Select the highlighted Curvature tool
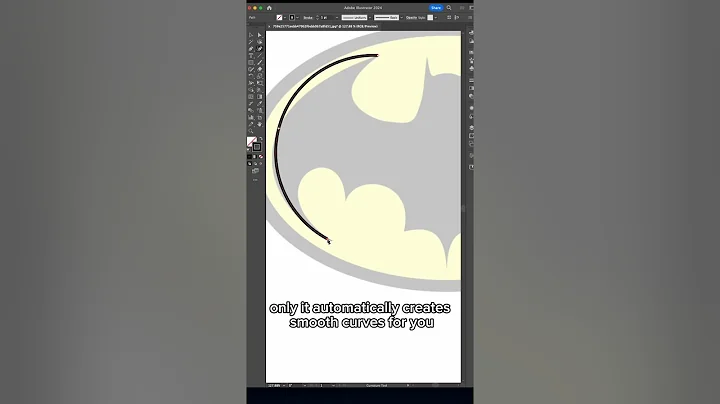The height and width of the screenshot is (404, 720). pos(259,49)
